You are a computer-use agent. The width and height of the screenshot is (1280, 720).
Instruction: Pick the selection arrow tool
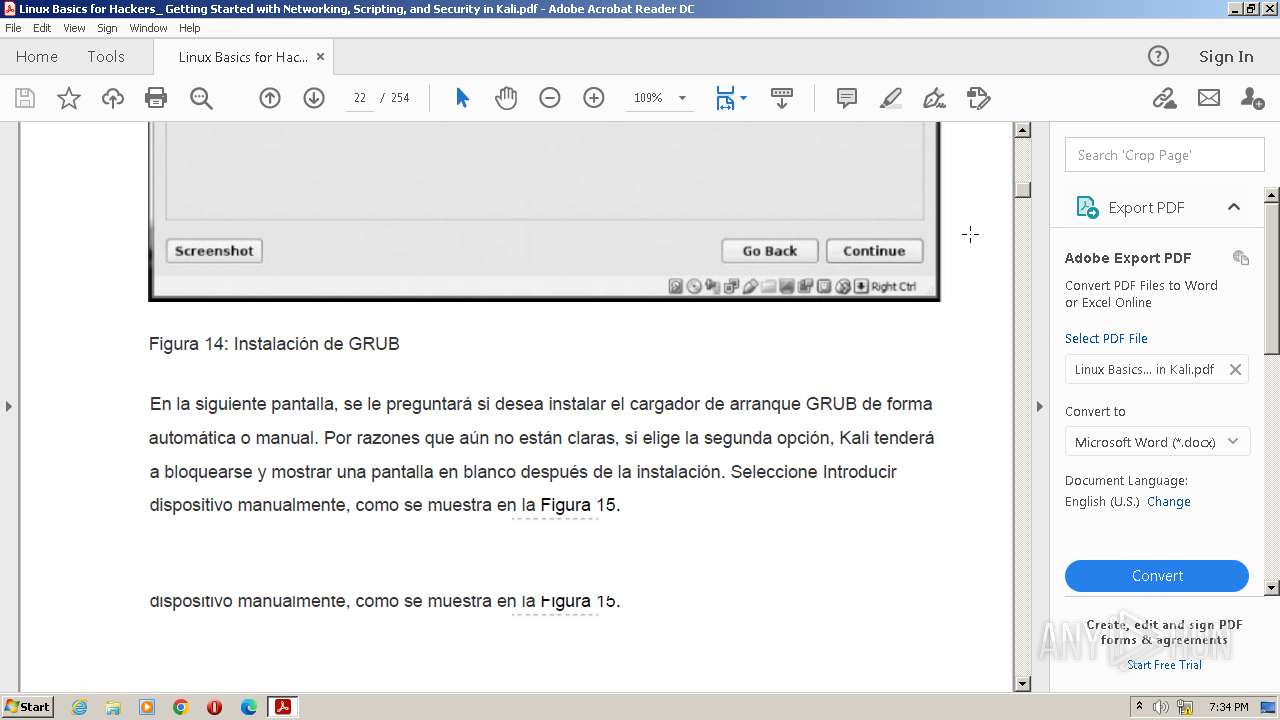pos(462,98)
